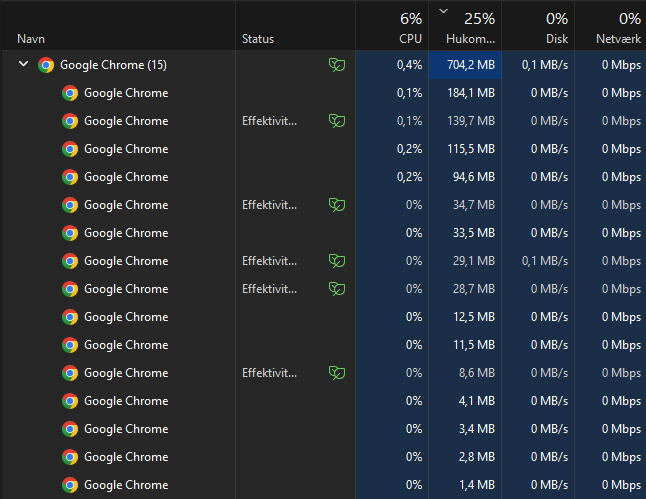This screenshot has height=499, width=646.
Task: Click efficiency leaf icon in the 29,1 MB row
Action: tap(337, 261)
